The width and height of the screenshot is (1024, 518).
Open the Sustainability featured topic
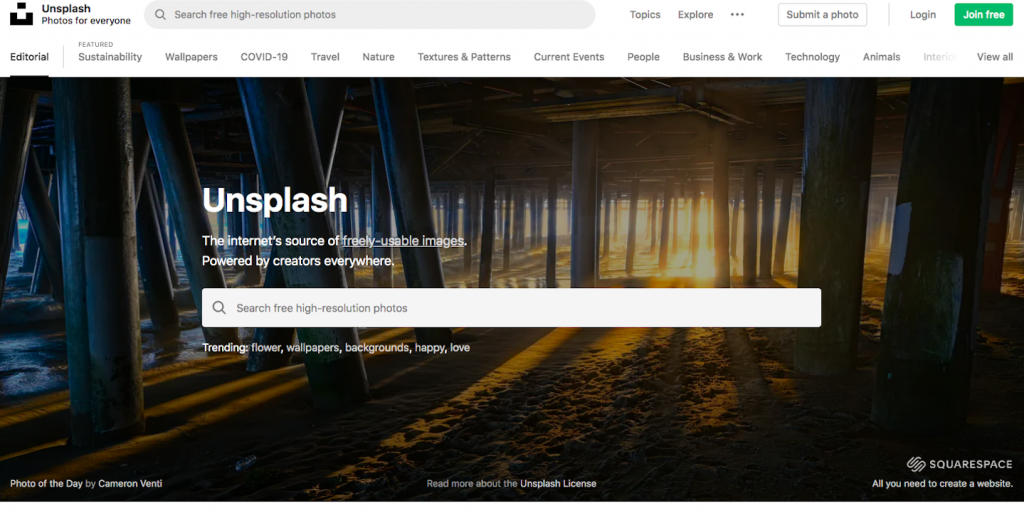(x=110, y=57)
